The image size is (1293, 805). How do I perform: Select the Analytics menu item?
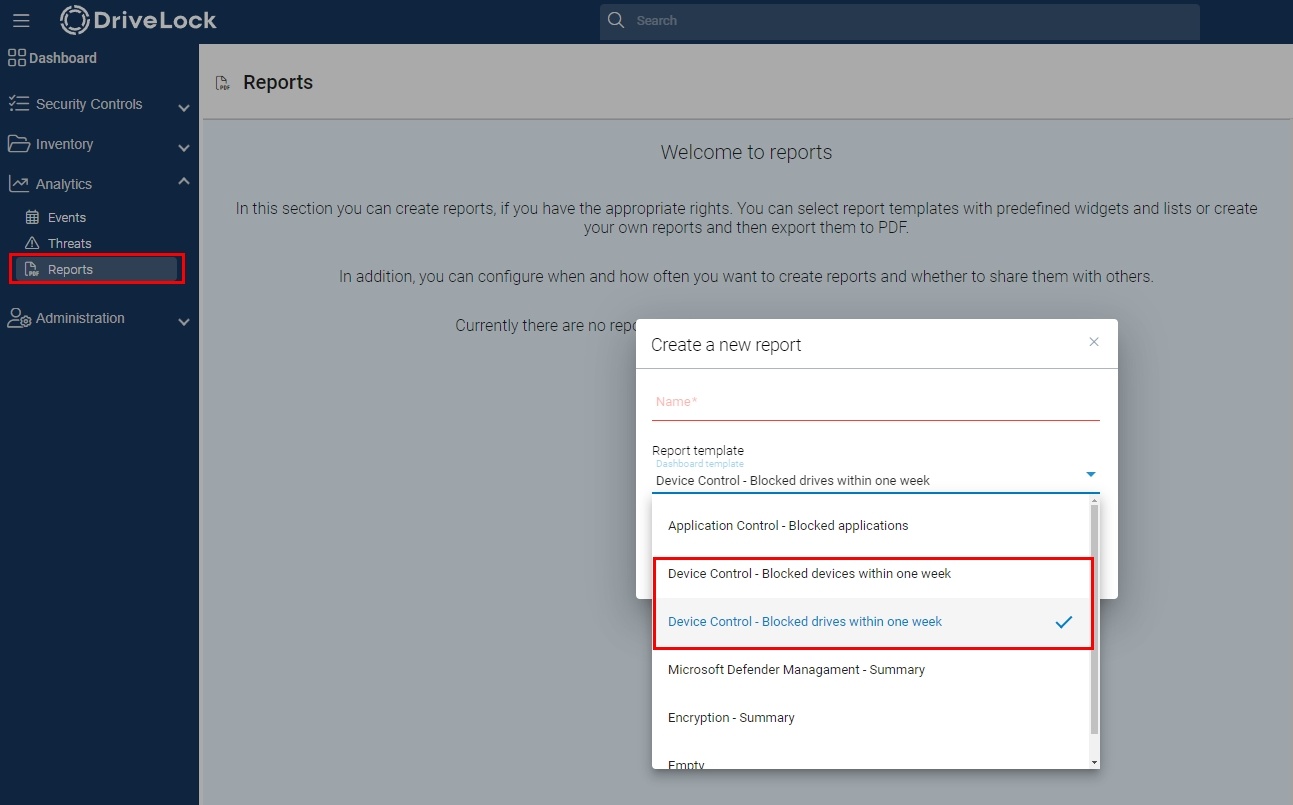click(x=64, y=184)
